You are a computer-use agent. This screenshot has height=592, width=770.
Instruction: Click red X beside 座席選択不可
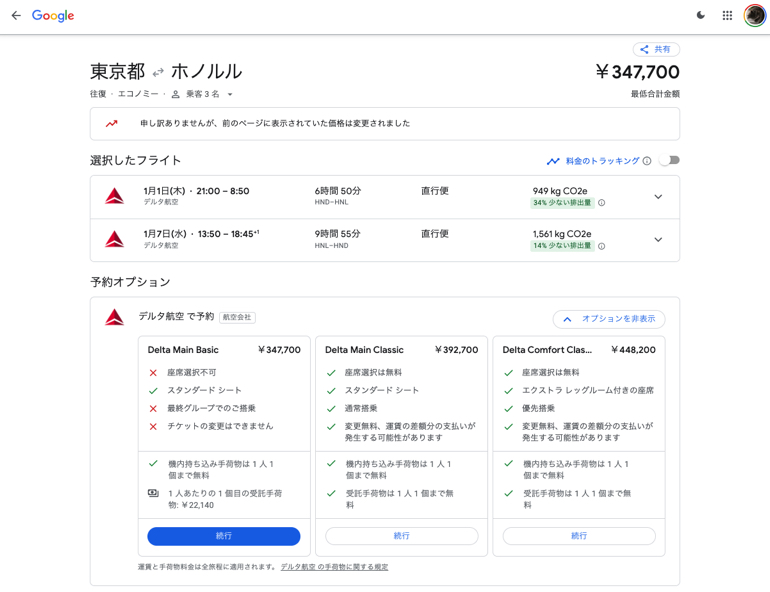(153, 373)
